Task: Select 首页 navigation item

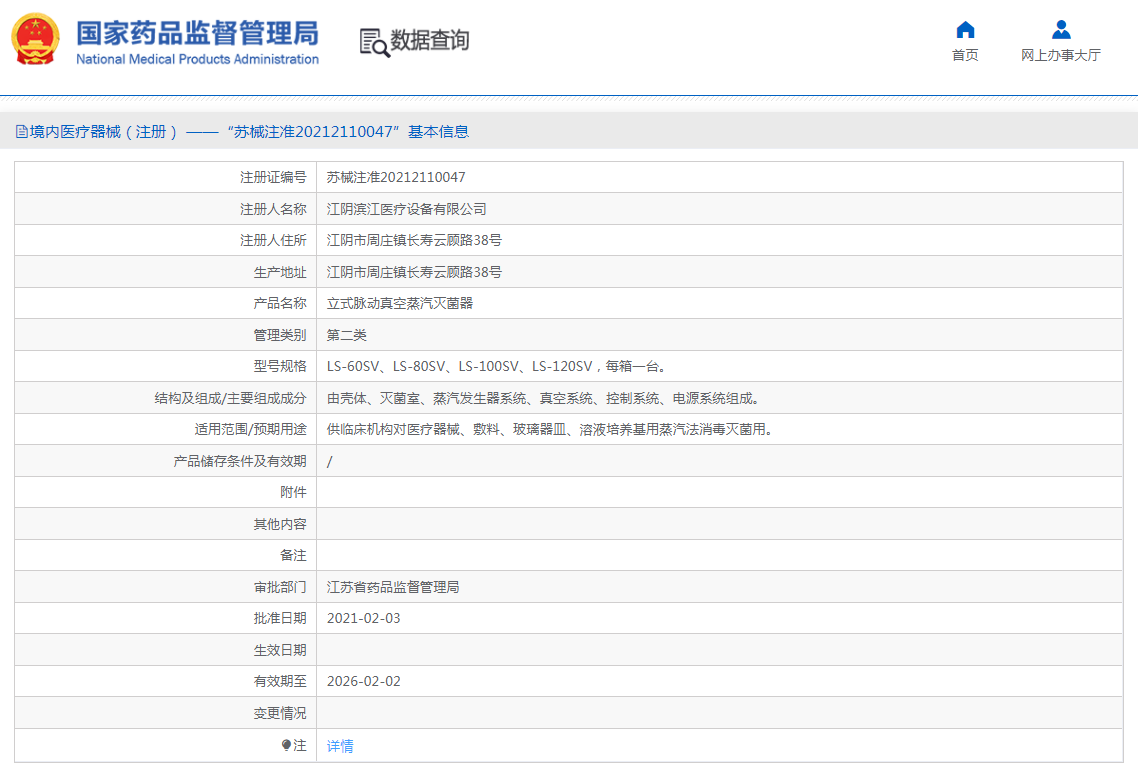Action: pos(964,55)
